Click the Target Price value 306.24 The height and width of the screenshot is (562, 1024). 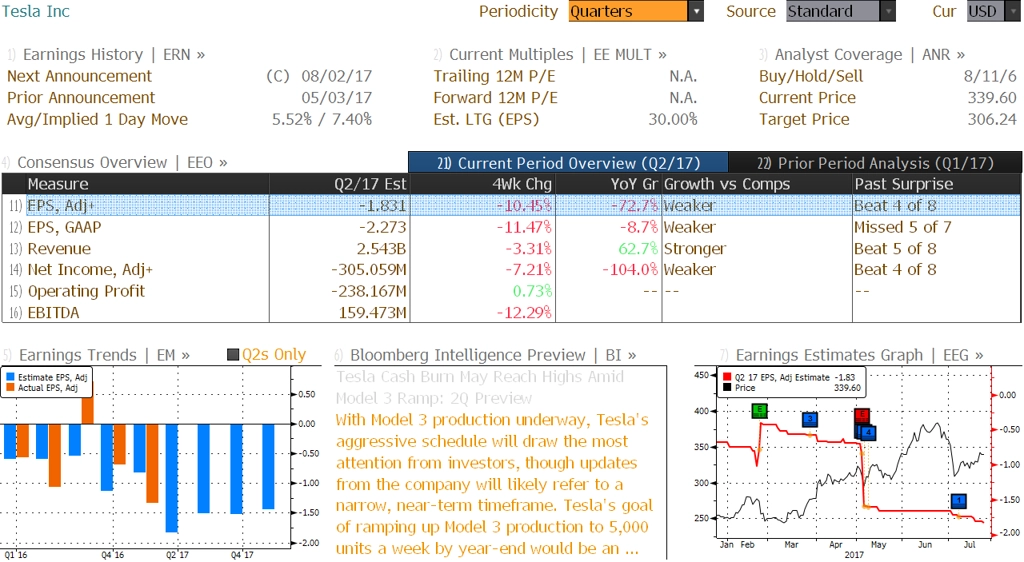pyautogui.click(x=992, y=119)
